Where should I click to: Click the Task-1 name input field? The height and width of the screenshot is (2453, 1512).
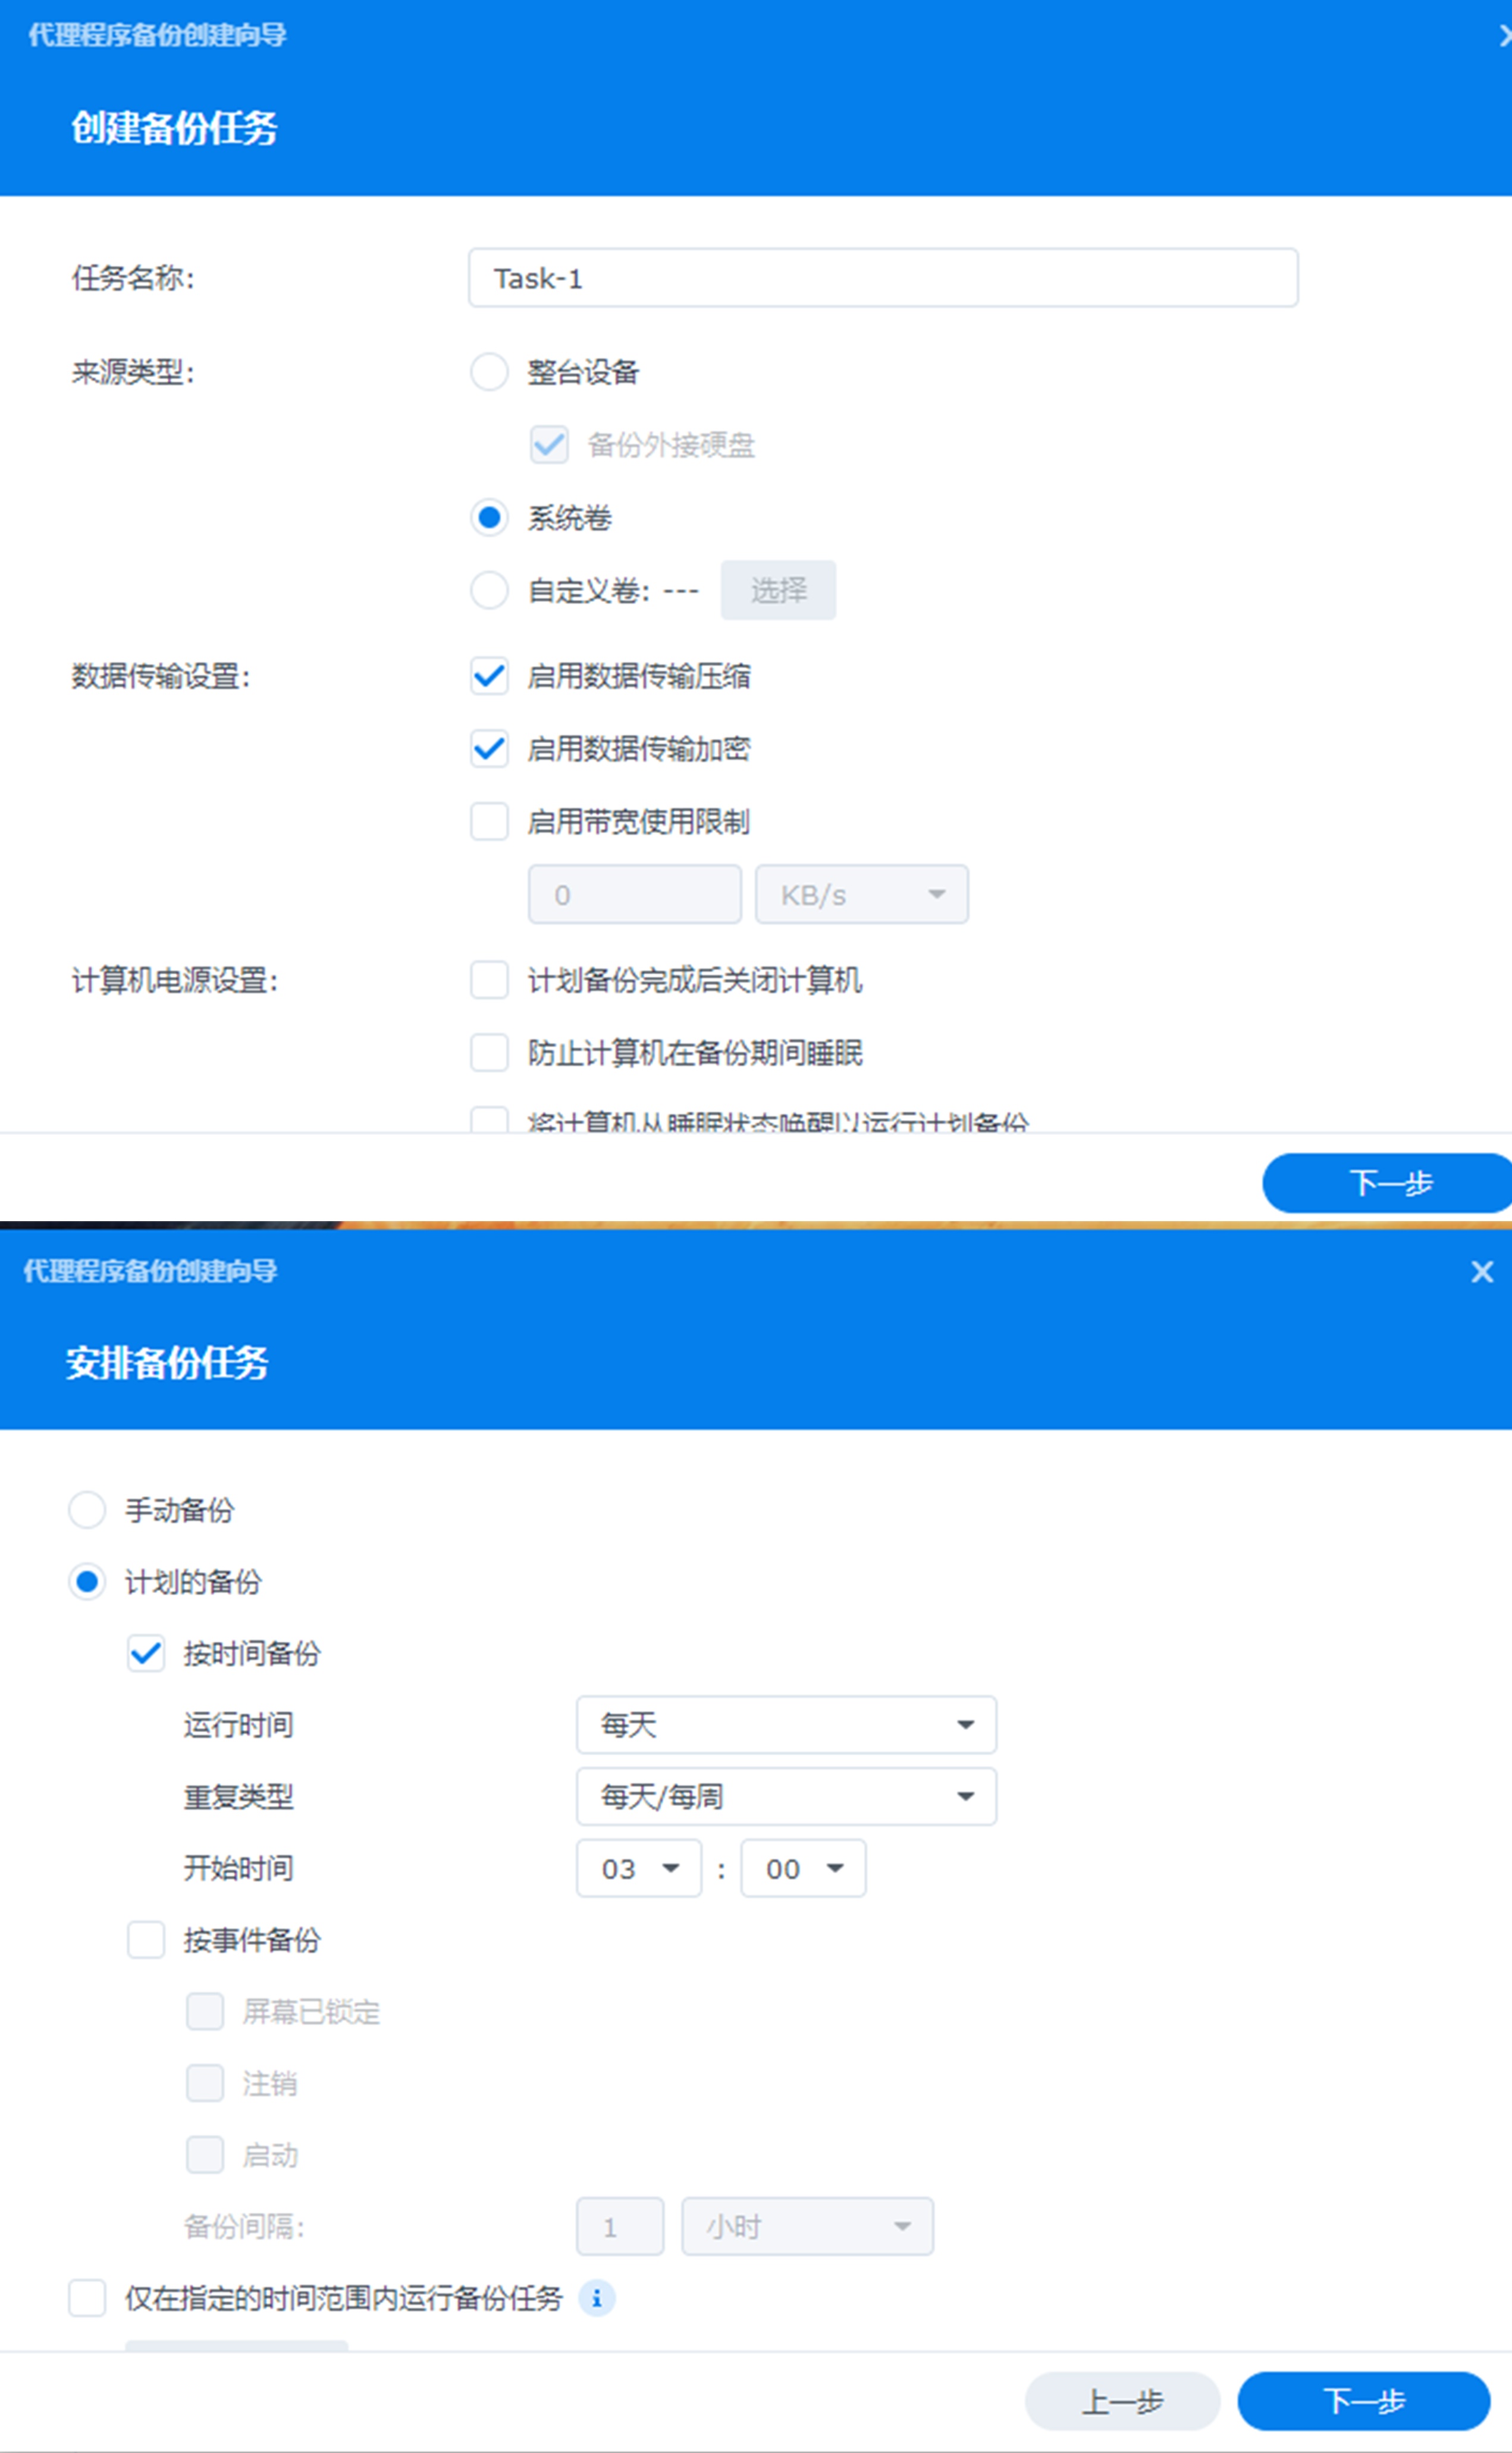click(x=881, y=278)
